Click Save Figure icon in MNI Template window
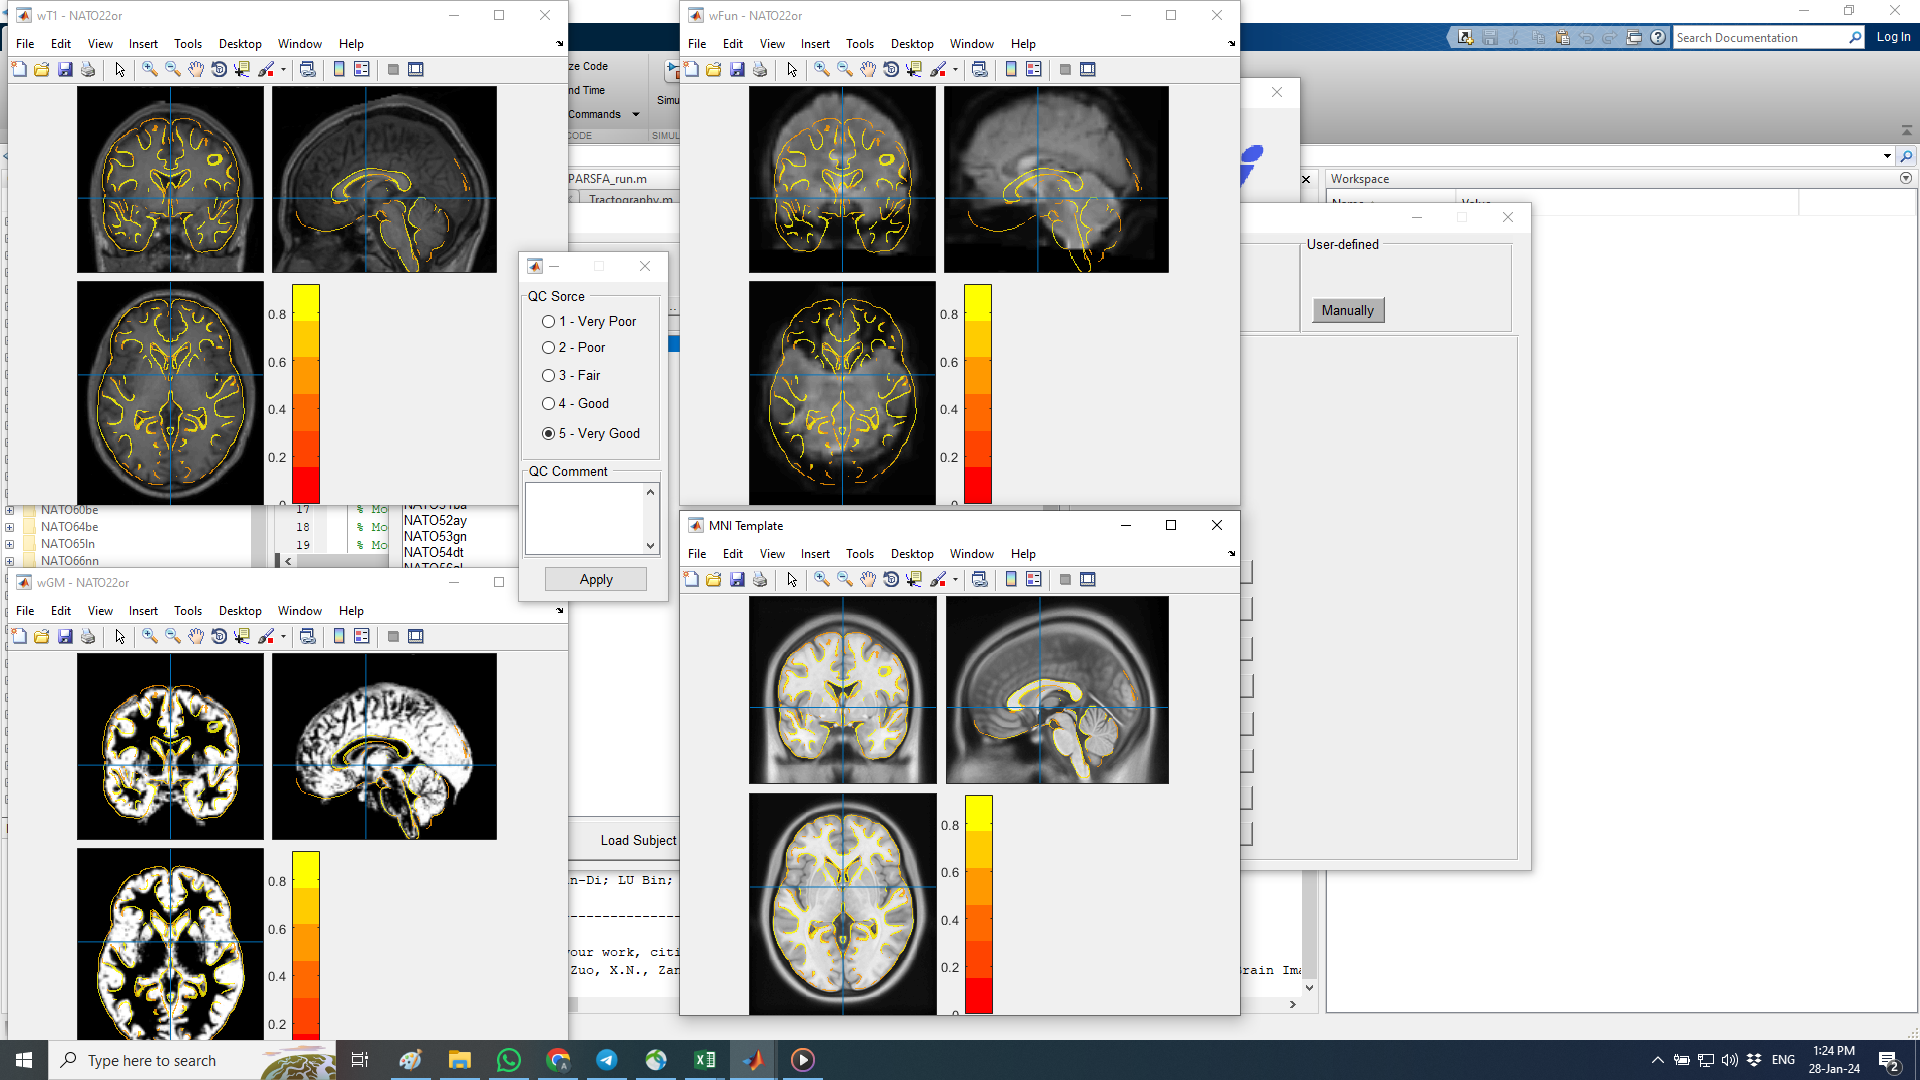 pyautogui.click(x=737, y=579)
